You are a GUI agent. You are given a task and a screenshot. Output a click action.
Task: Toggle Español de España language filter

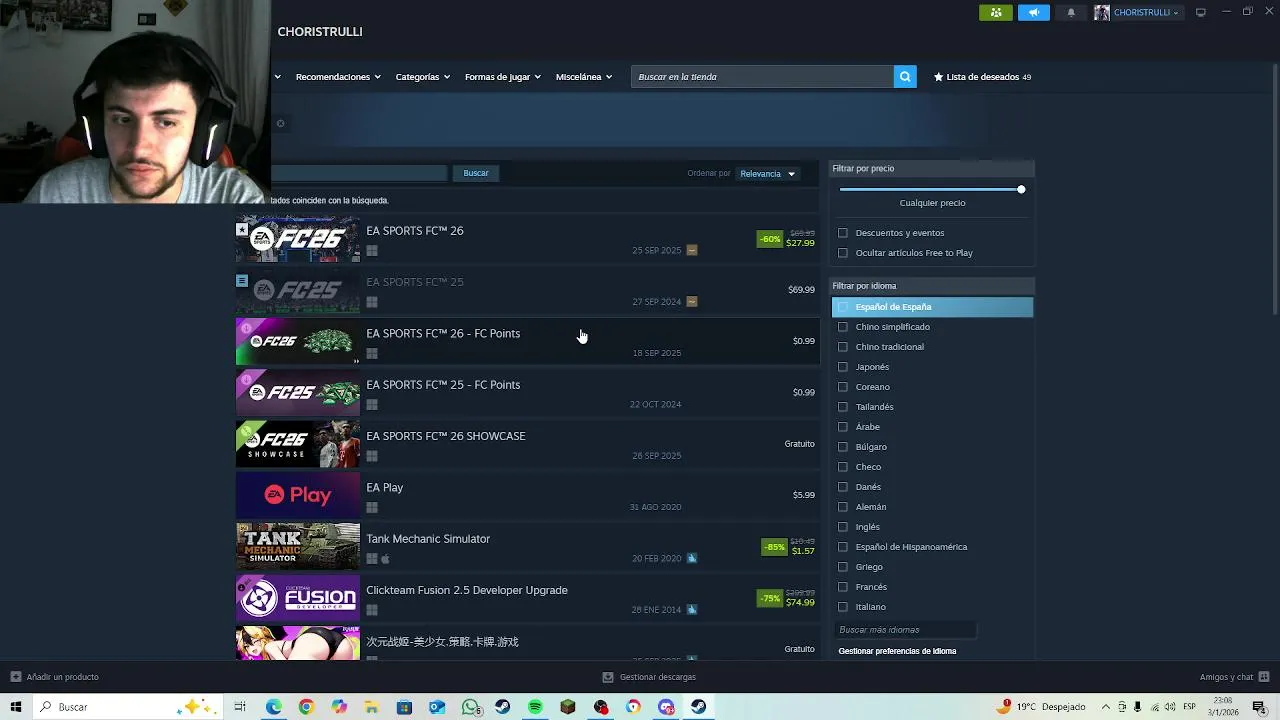point(932,307)
